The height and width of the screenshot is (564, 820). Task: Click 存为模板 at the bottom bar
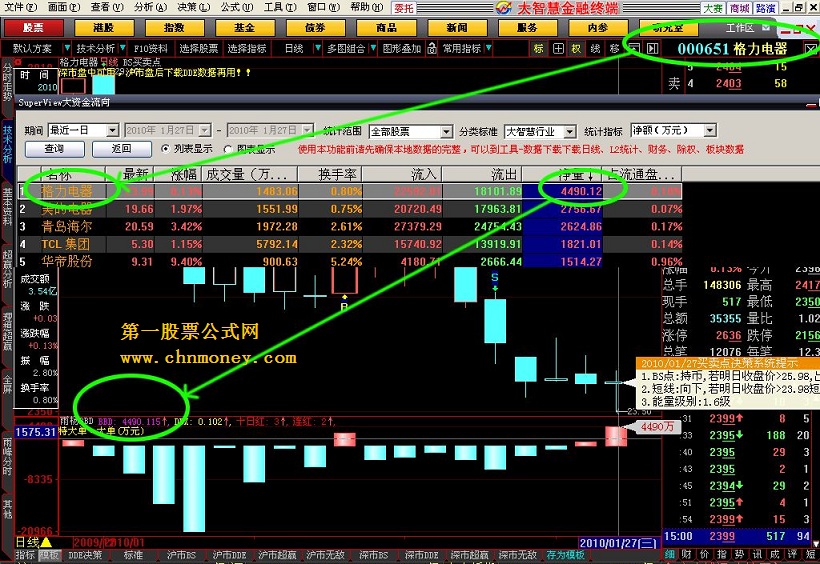(565, 555)
